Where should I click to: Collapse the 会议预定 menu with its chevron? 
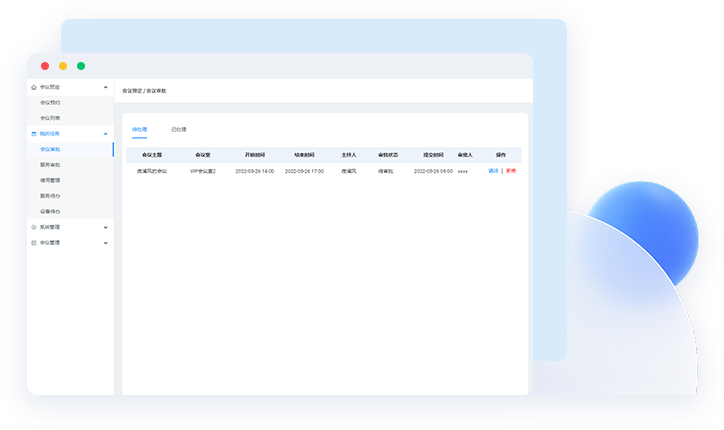[105, 87]
